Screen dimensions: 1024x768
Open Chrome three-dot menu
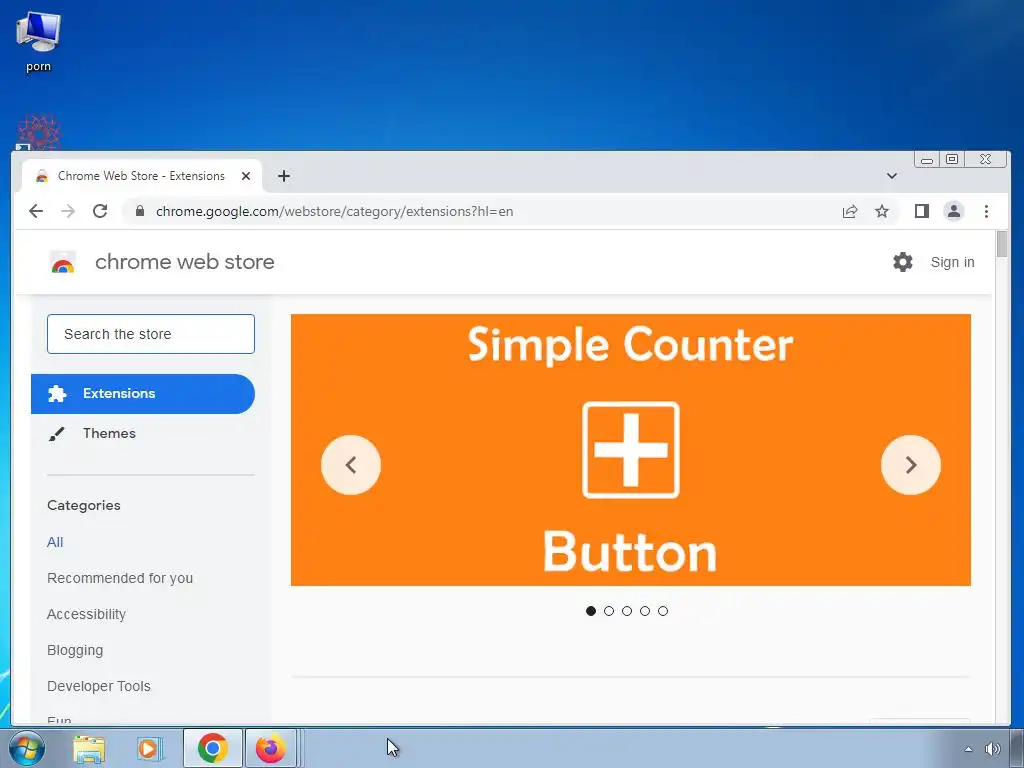(x=986, y=211)
